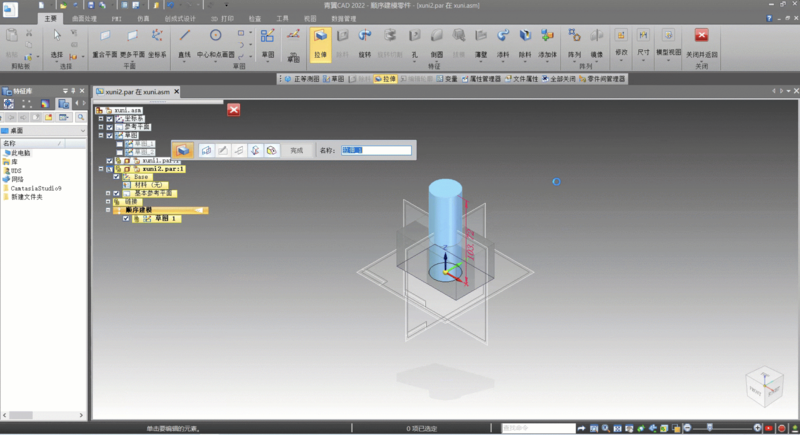Toggle checkbox for 草图 1 under 顺序建模
This screenshot has height=435, width=800.
pyautogui.click(x=126, y=218)
